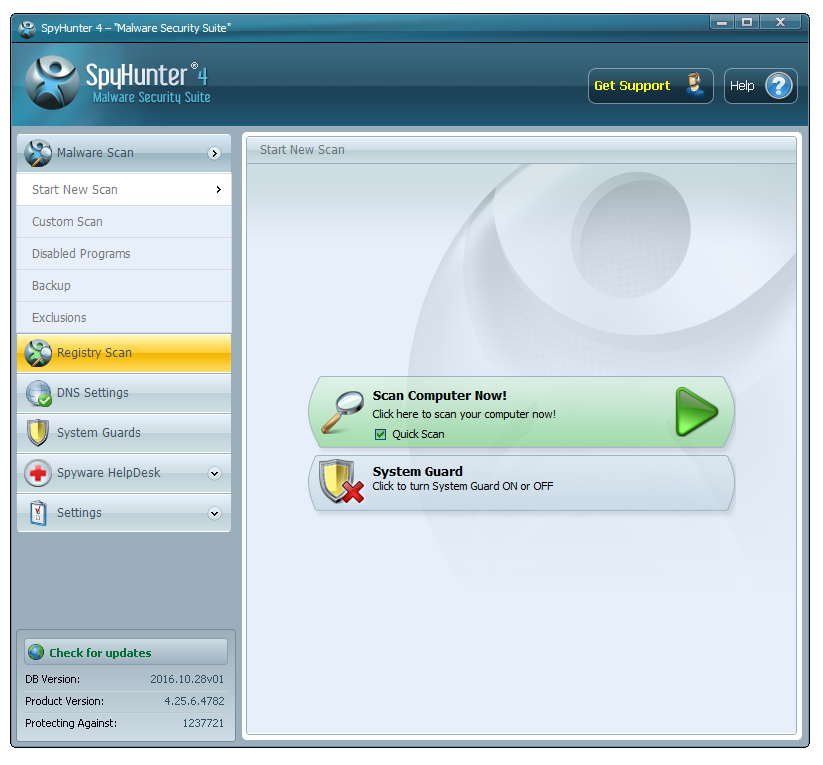Click the blue question mark Help icon
Image resolution: width=823 pixels, height=765 pixels.
pyautogui.click(x=778, y=86)
